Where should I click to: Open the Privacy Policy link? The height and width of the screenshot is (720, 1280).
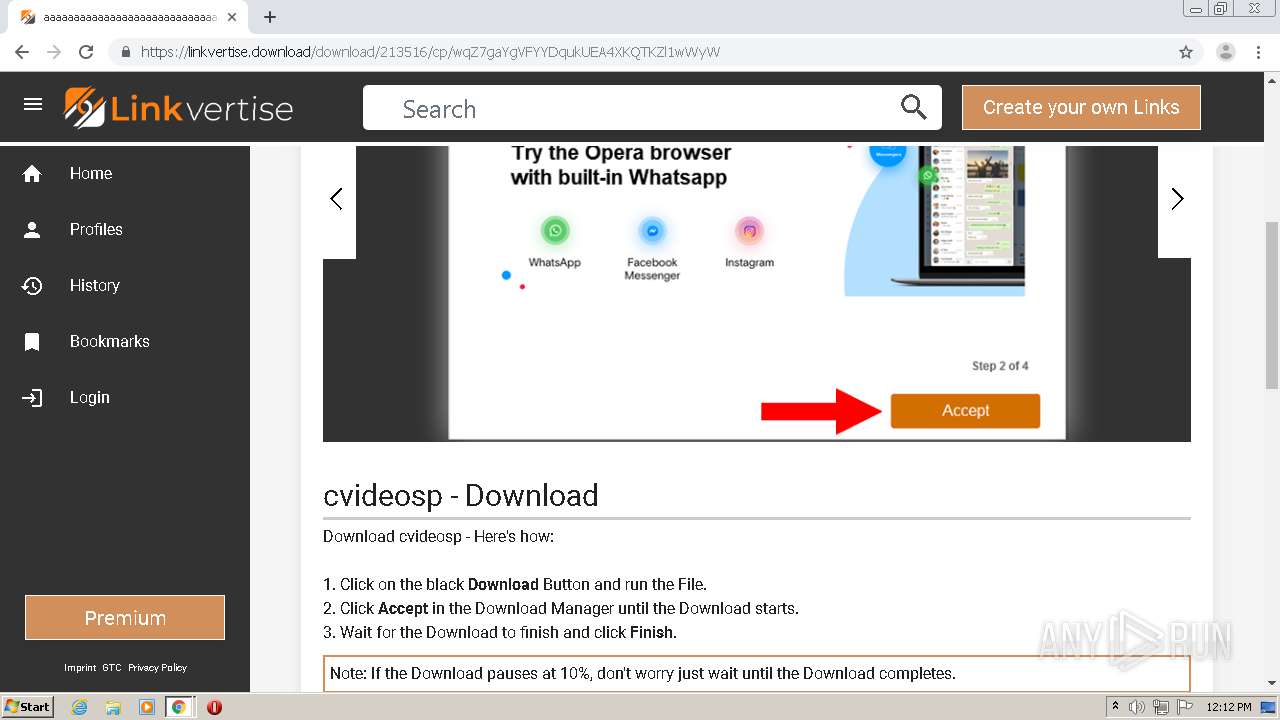(x=157, y=668)
